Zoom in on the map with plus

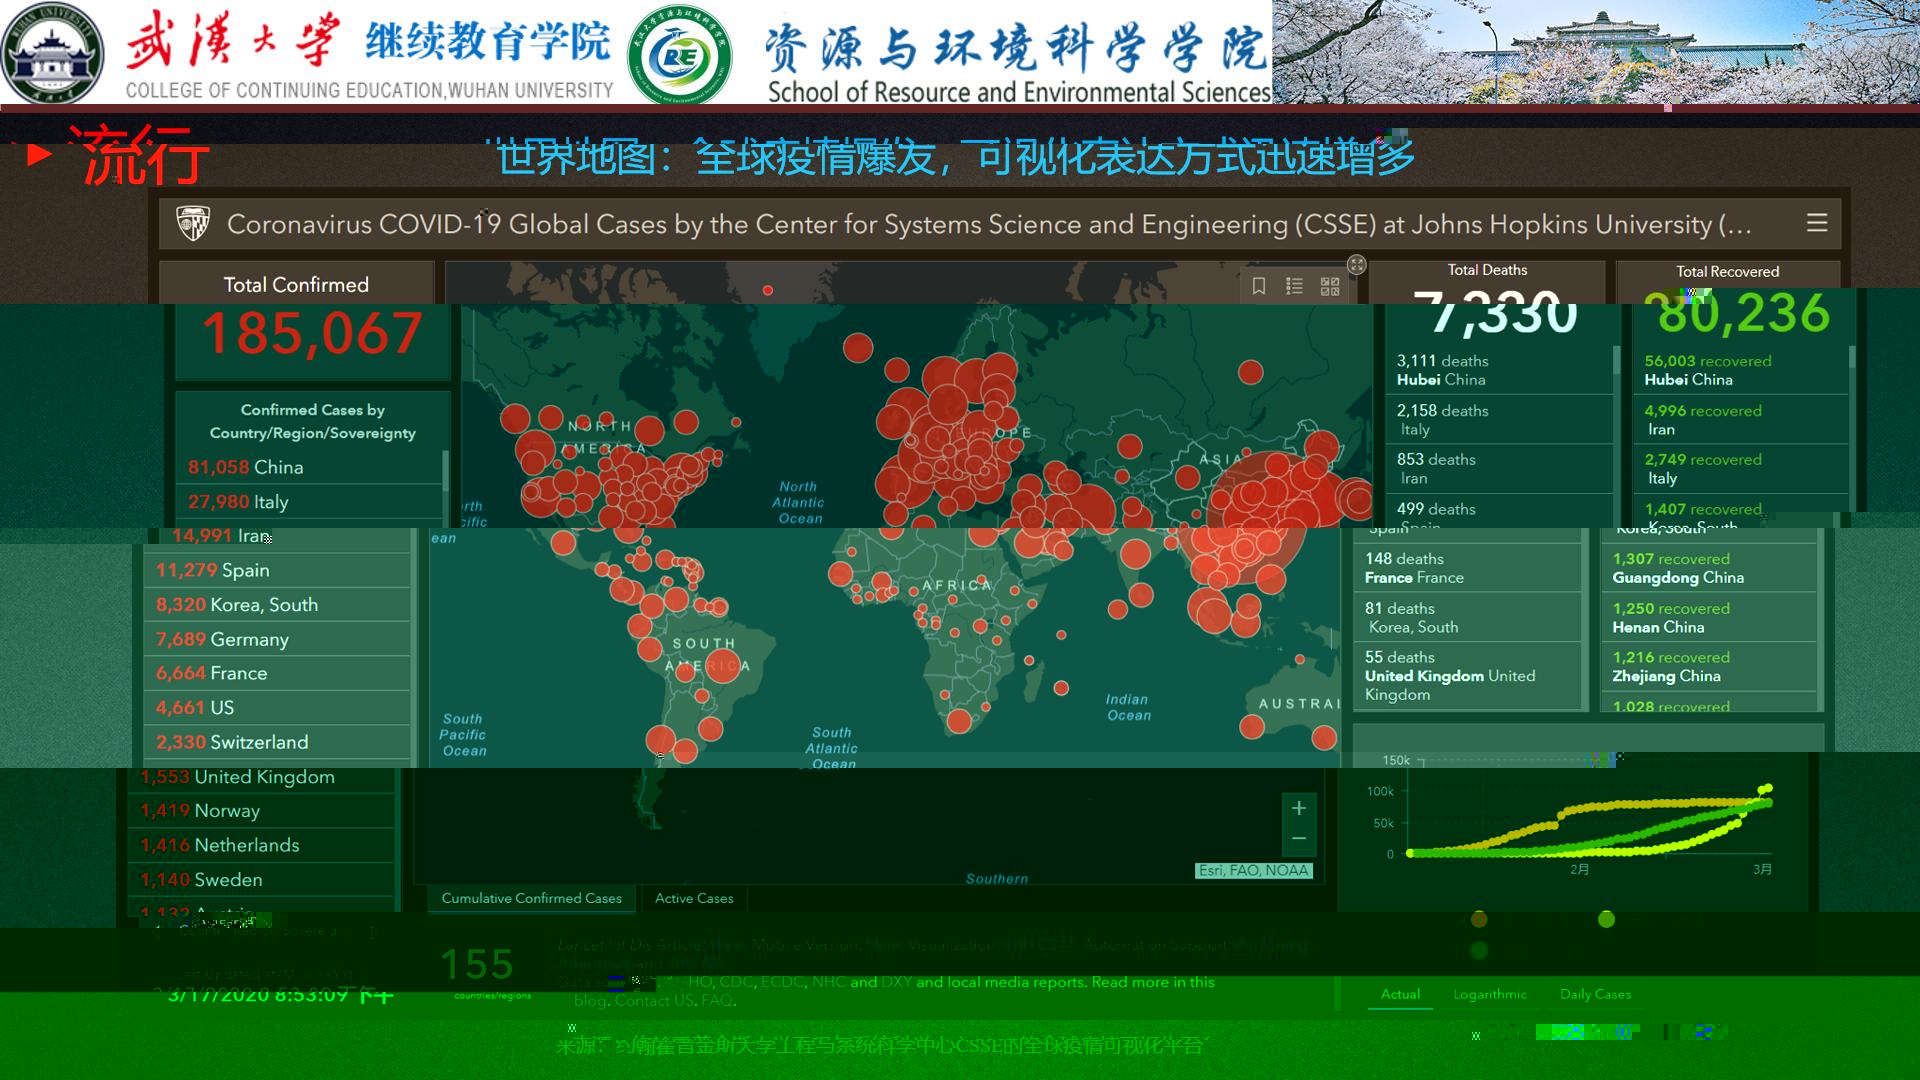[1299, 808]
